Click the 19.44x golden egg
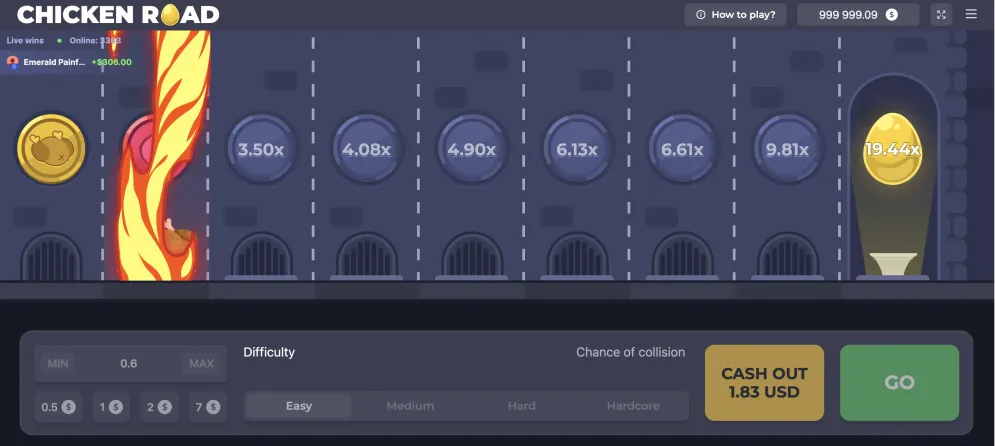Viewport: 995px width, 446px height. (x=892, y=149)
